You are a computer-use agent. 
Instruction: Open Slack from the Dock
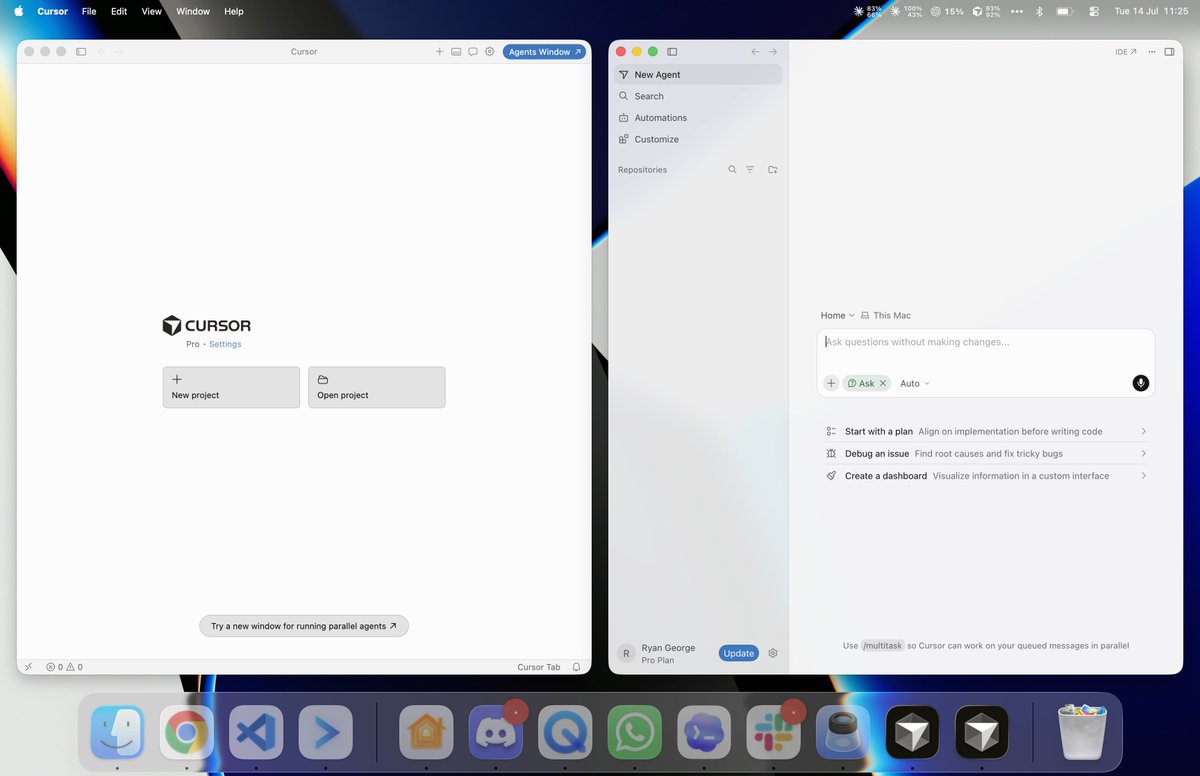773,733
